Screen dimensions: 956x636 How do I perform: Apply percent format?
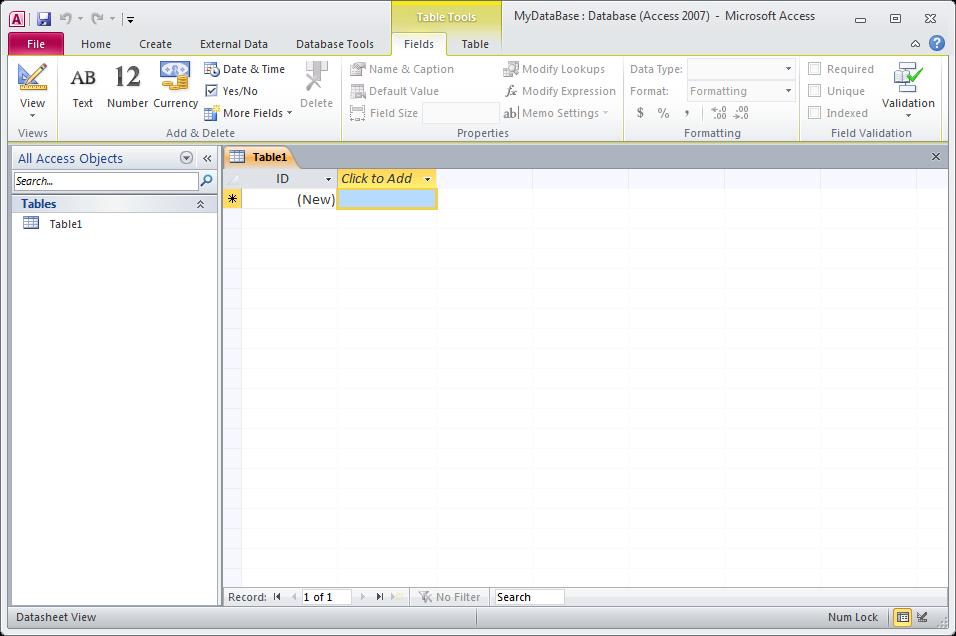click(x=663, y=113)
